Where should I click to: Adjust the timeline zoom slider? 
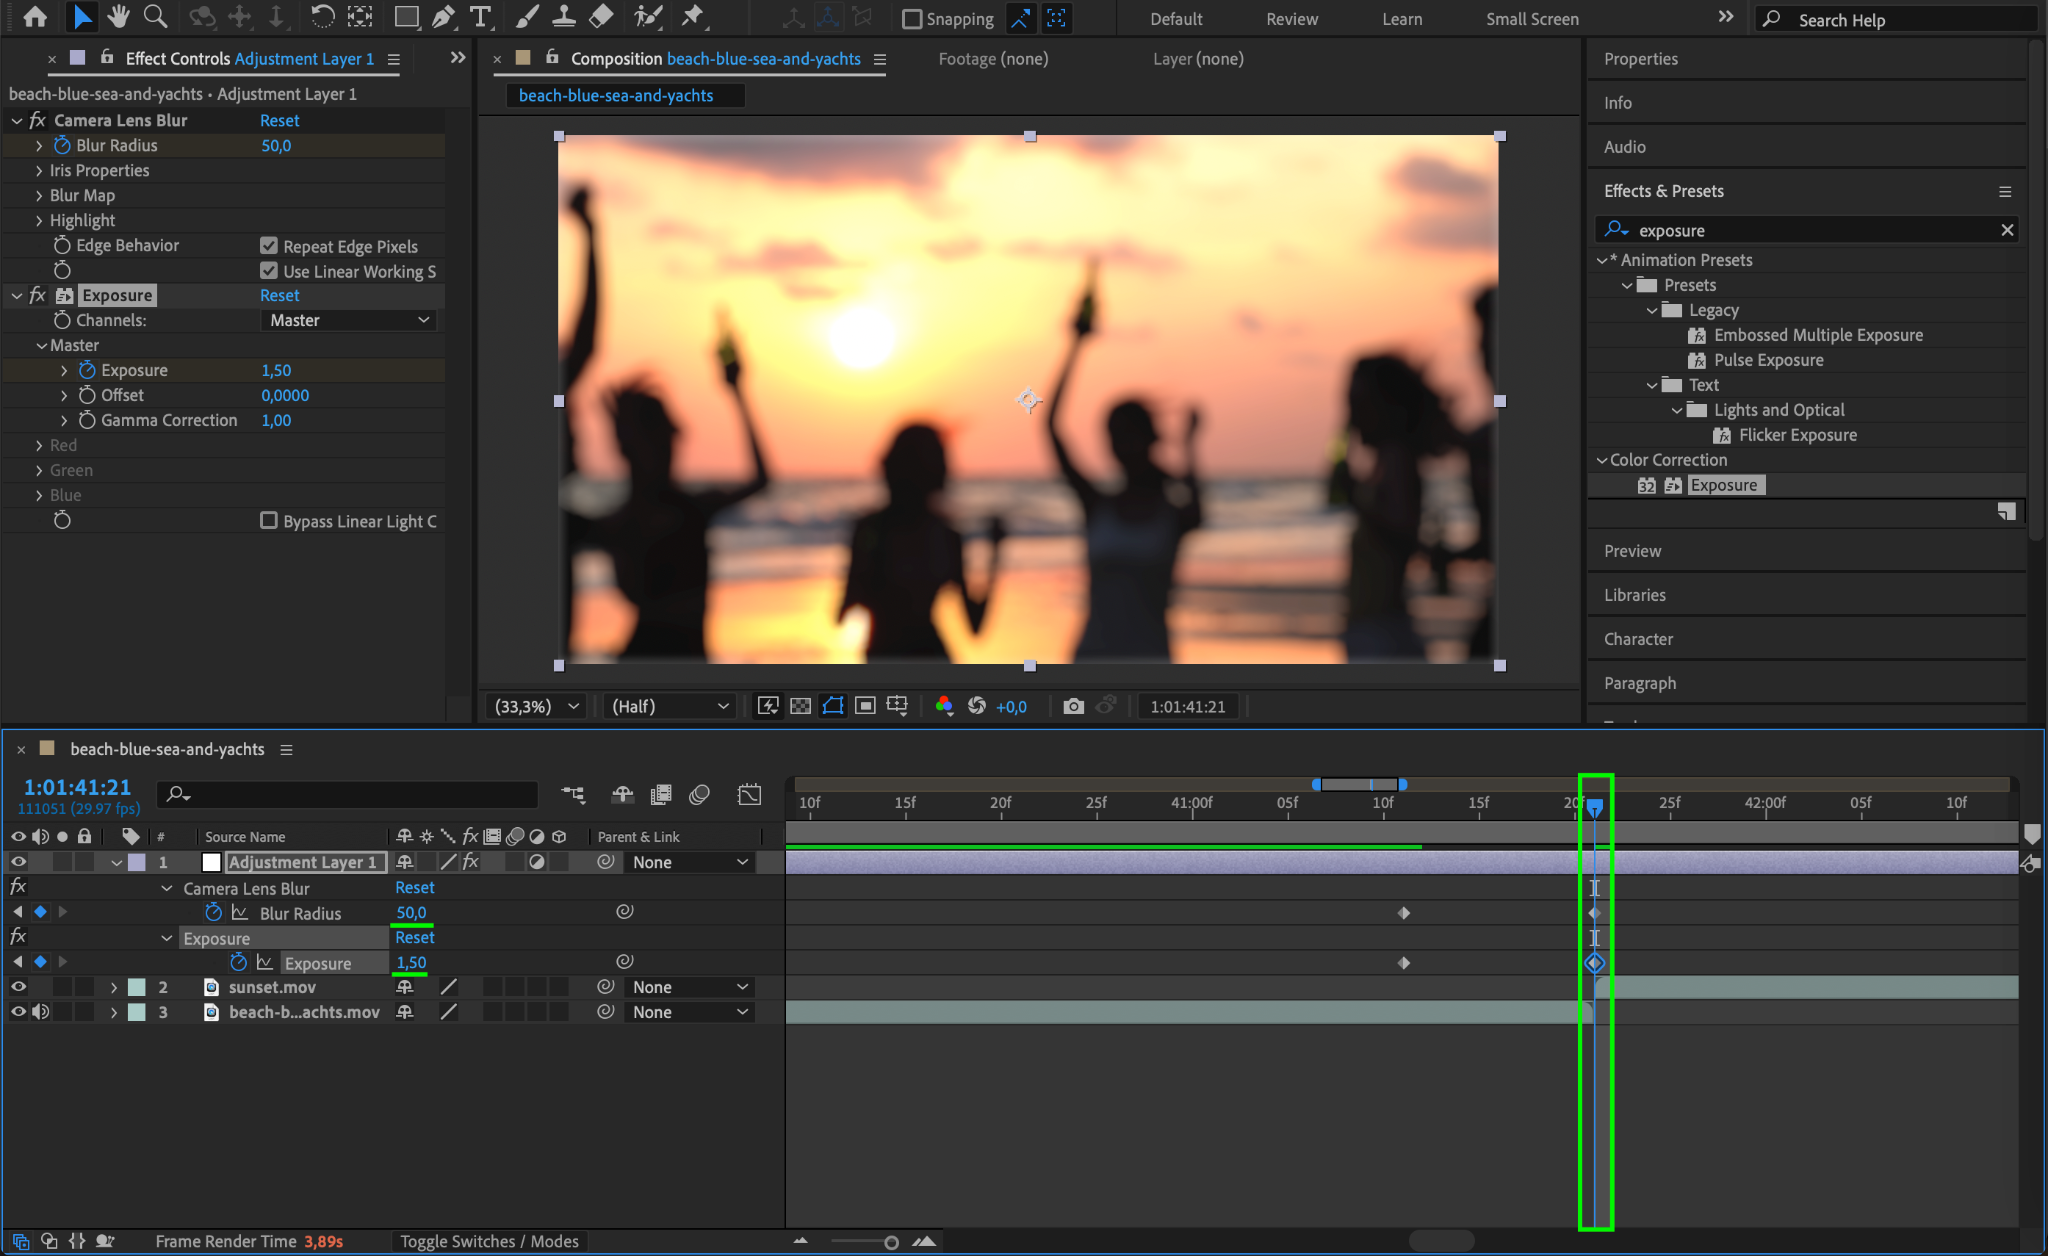pos(890,1242)
